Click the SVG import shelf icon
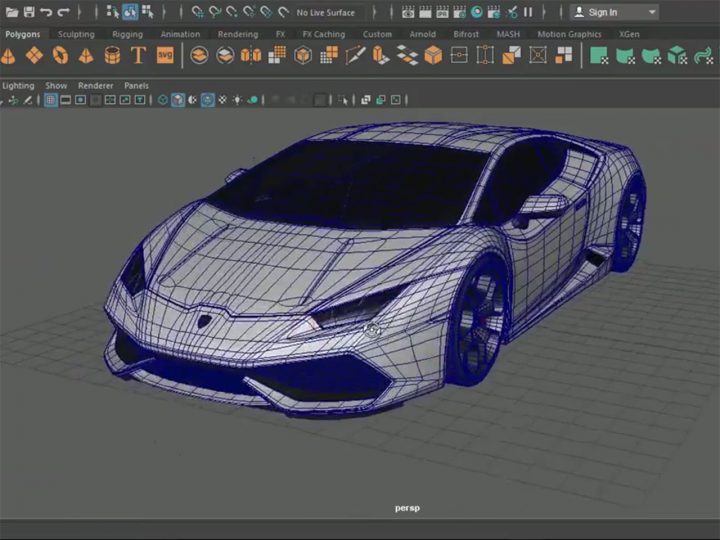Viewport: 720px width, 540px height. point(165,55)
